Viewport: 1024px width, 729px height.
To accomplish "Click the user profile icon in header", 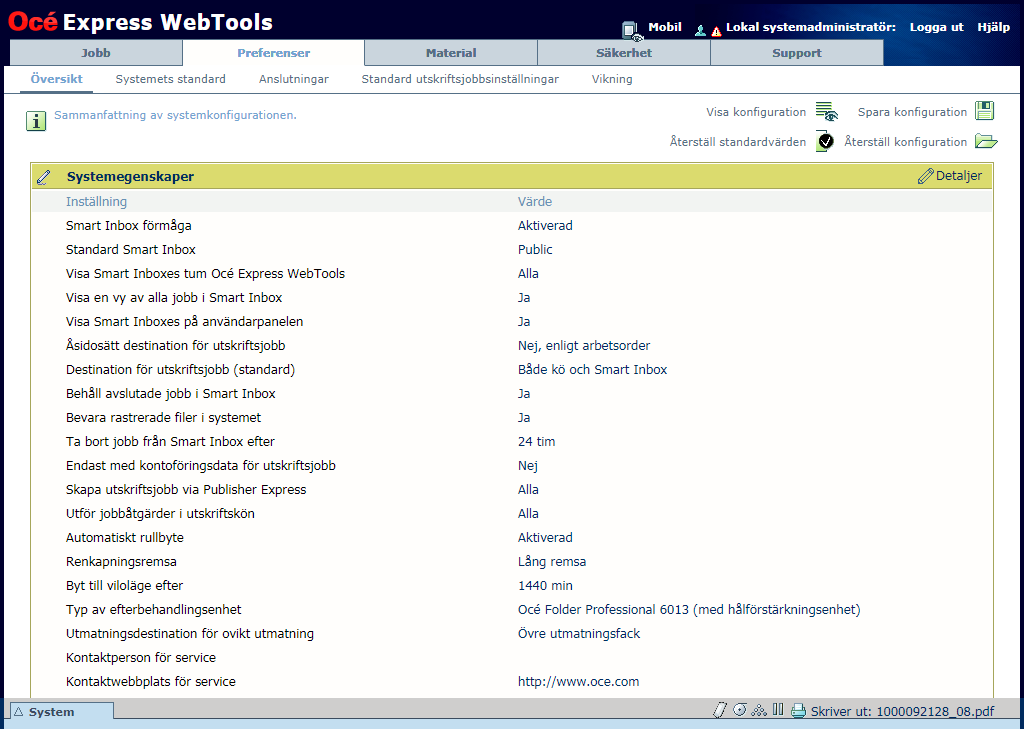I will point(700,30).
